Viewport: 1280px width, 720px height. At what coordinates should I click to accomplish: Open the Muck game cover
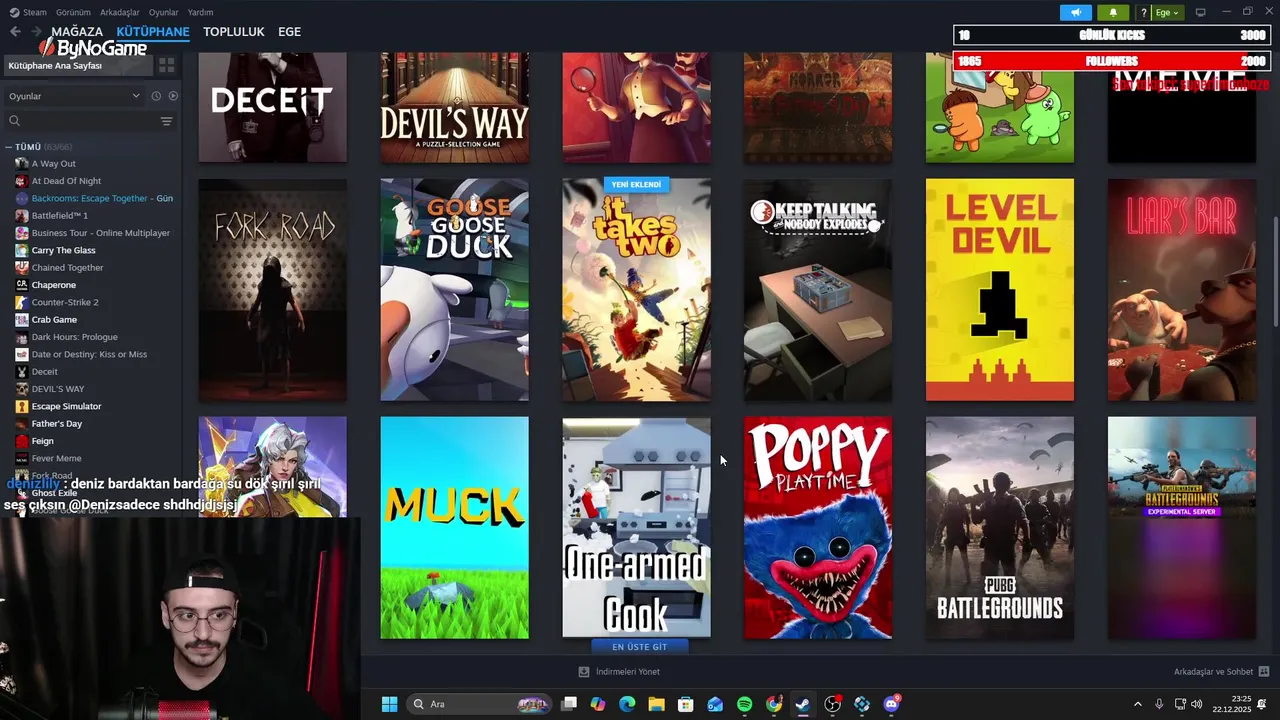[x=454, y=528]
